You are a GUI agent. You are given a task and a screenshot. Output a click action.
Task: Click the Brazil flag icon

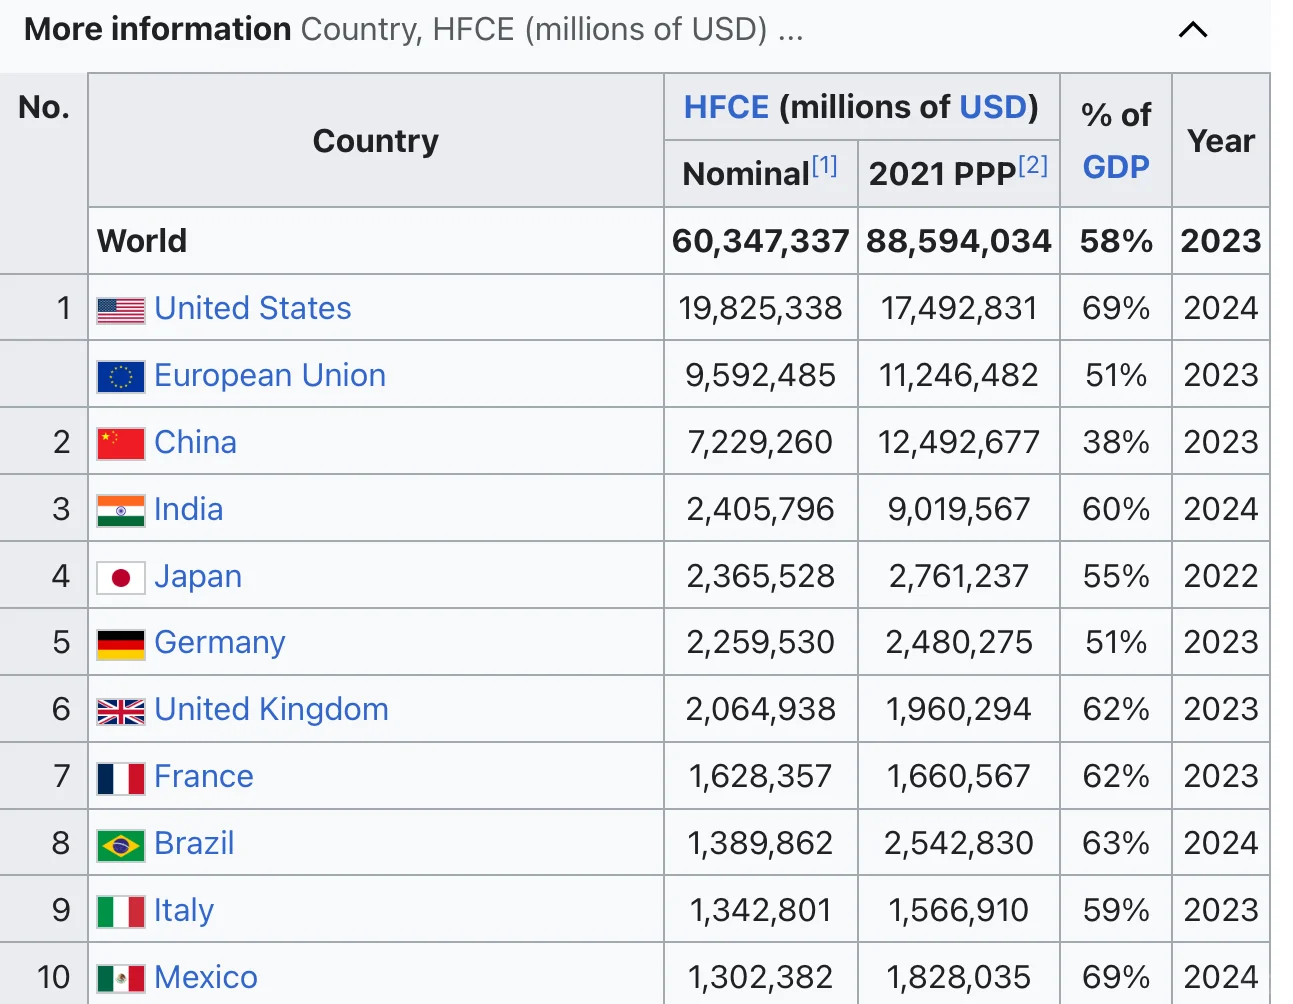[x=121, y=845]
